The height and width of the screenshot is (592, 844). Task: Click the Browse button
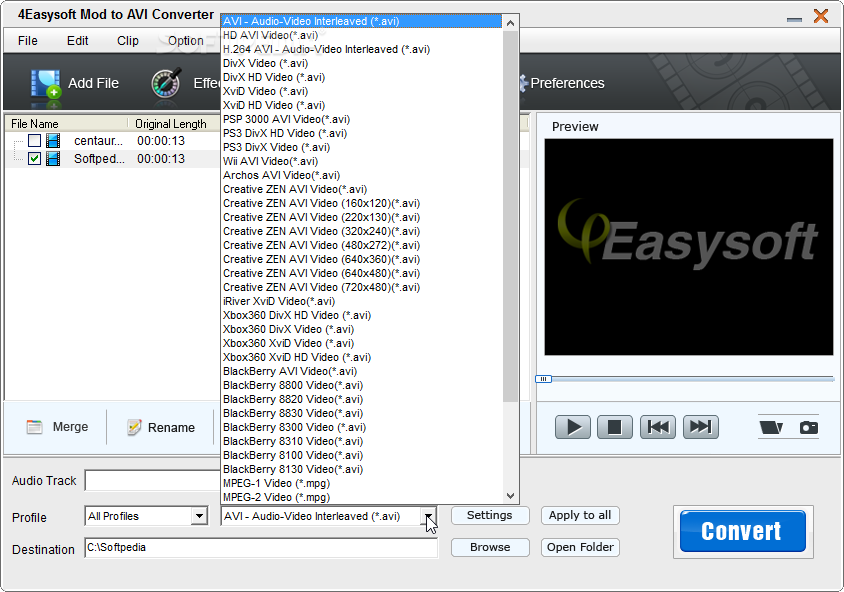[490, 547]
